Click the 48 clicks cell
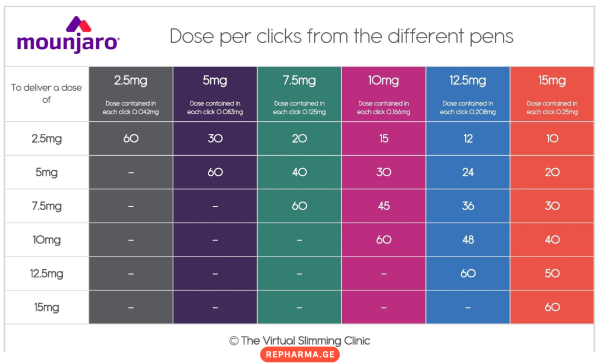The height and width of the screenshot is (363, 600). tap(468, 240)
